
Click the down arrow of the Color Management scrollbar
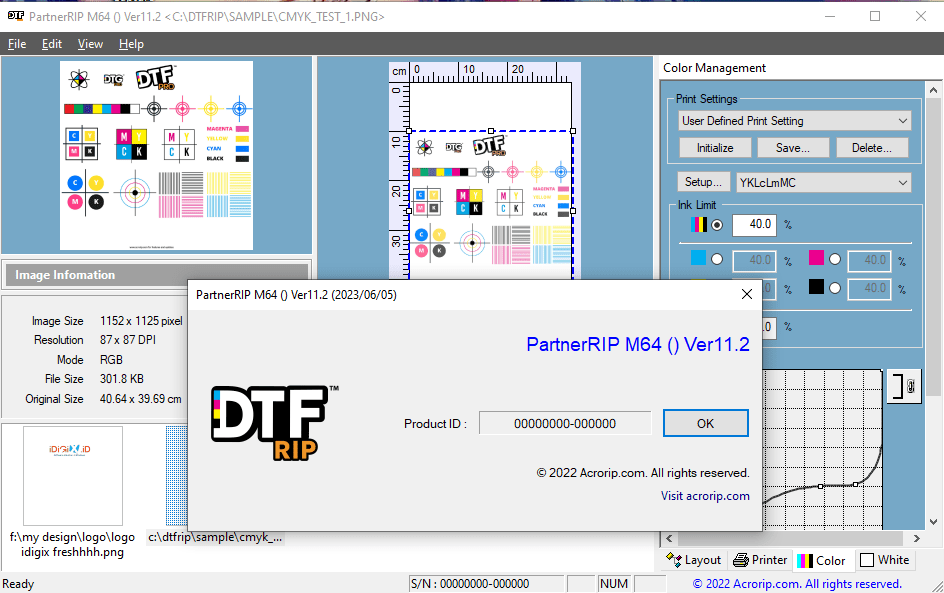coord(933,522)
